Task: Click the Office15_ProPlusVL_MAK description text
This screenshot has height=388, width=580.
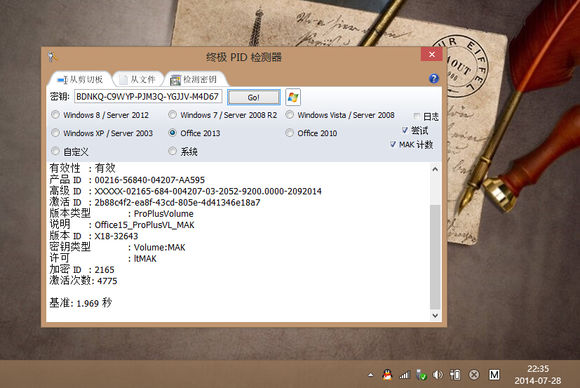Action: tap(144, 225)
